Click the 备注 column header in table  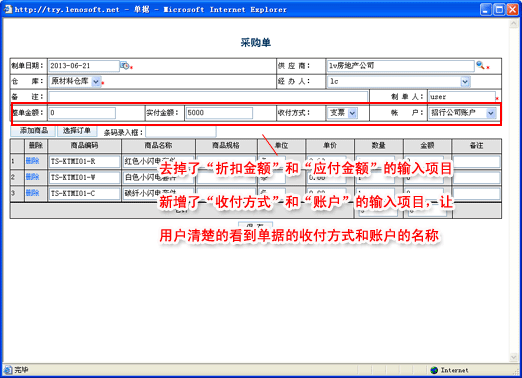click(x=476, y=146)
